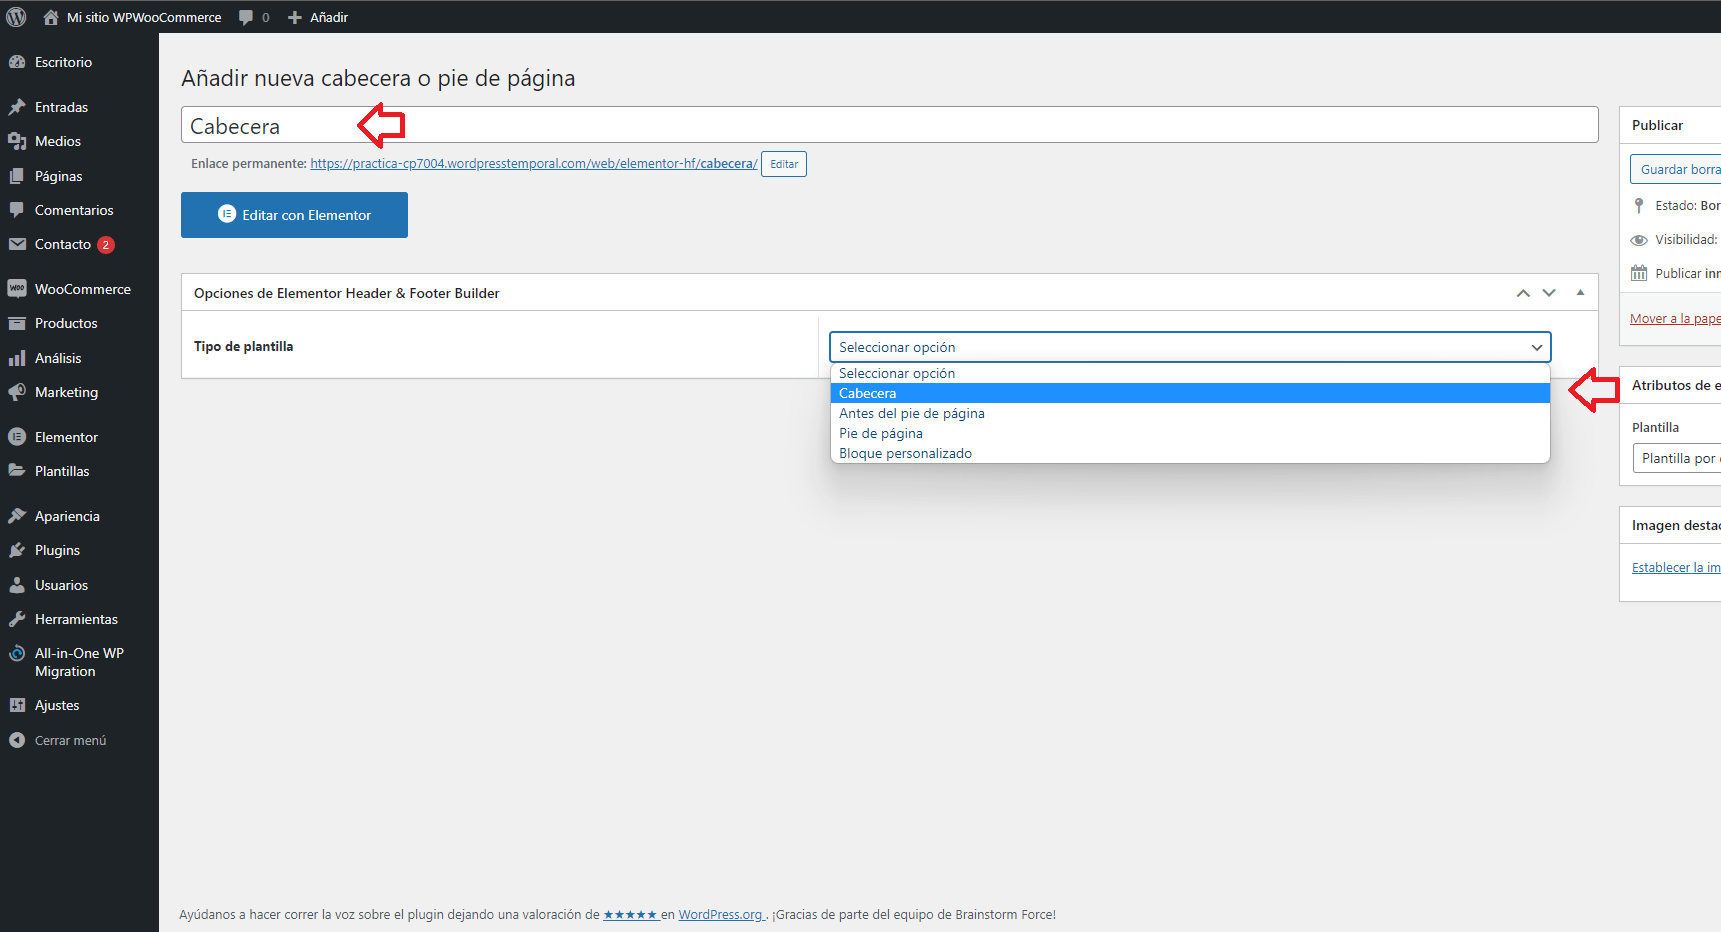
Task: Click the Páginas pages icon
Action: [x=17, y=176]
